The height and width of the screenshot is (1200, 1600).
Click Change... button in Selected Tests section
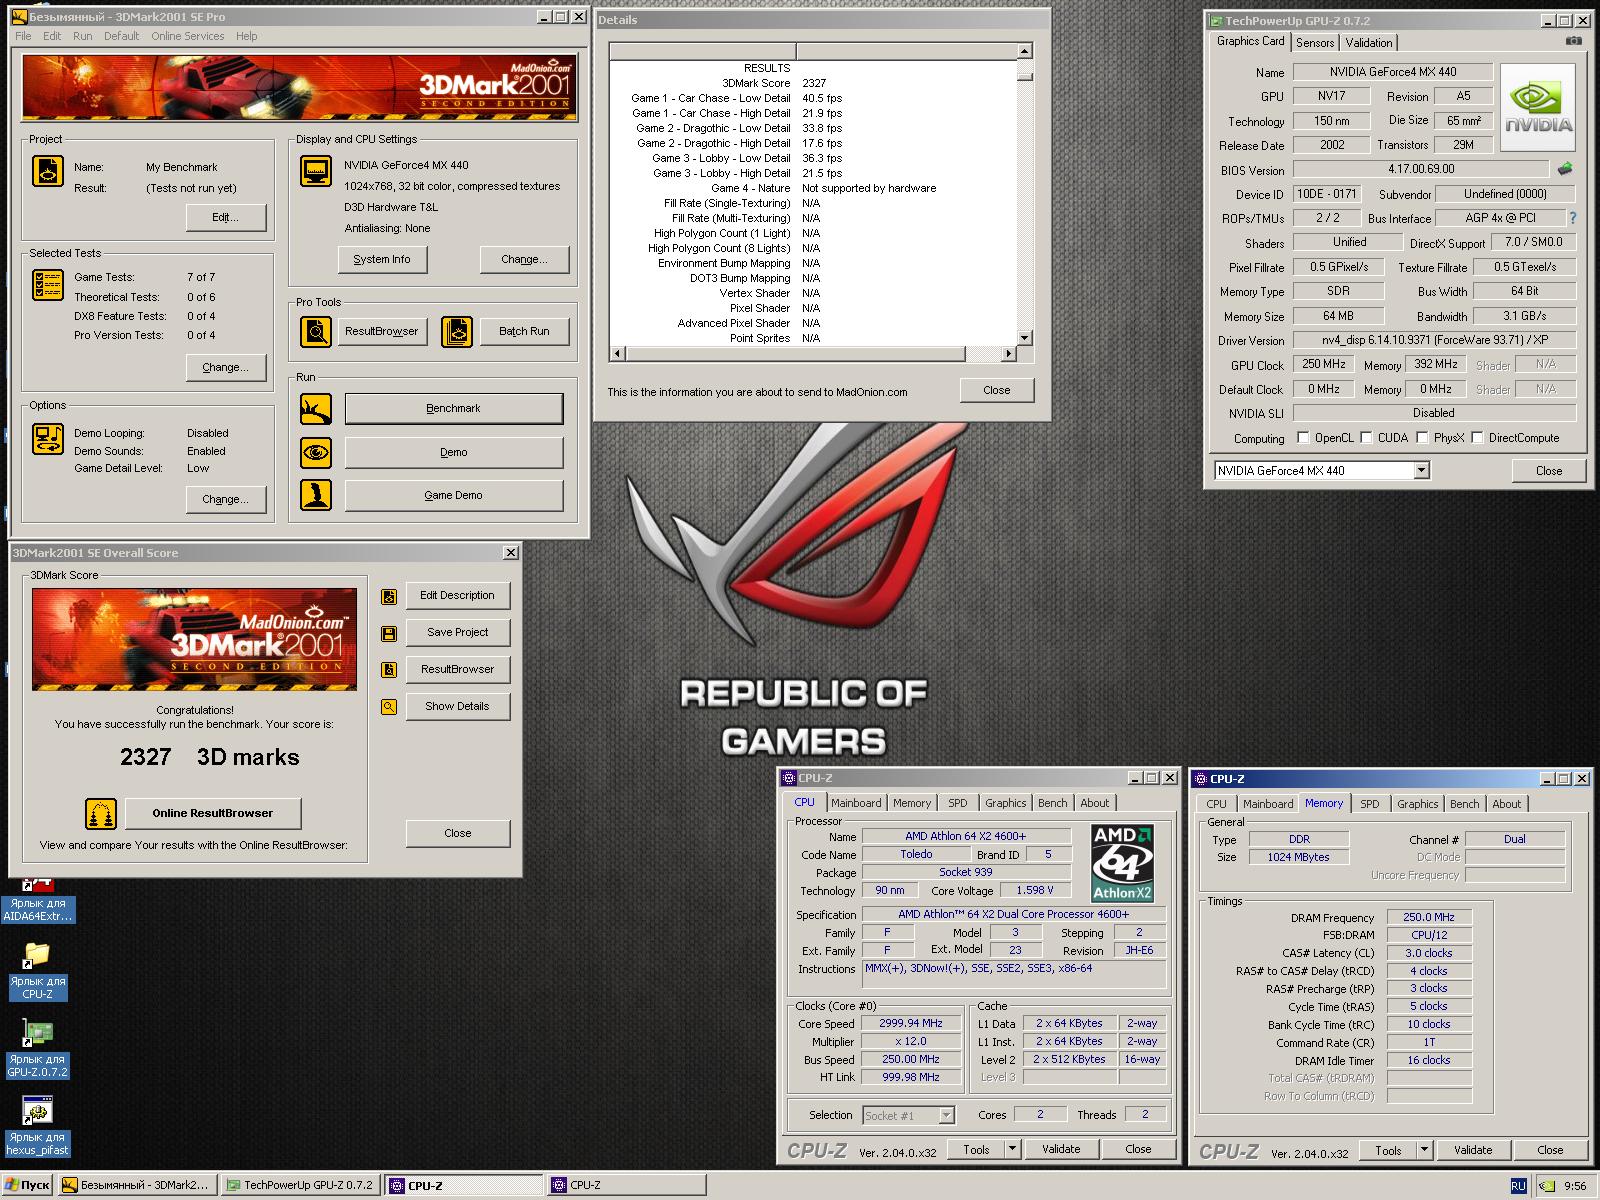(x=226, y=367)
